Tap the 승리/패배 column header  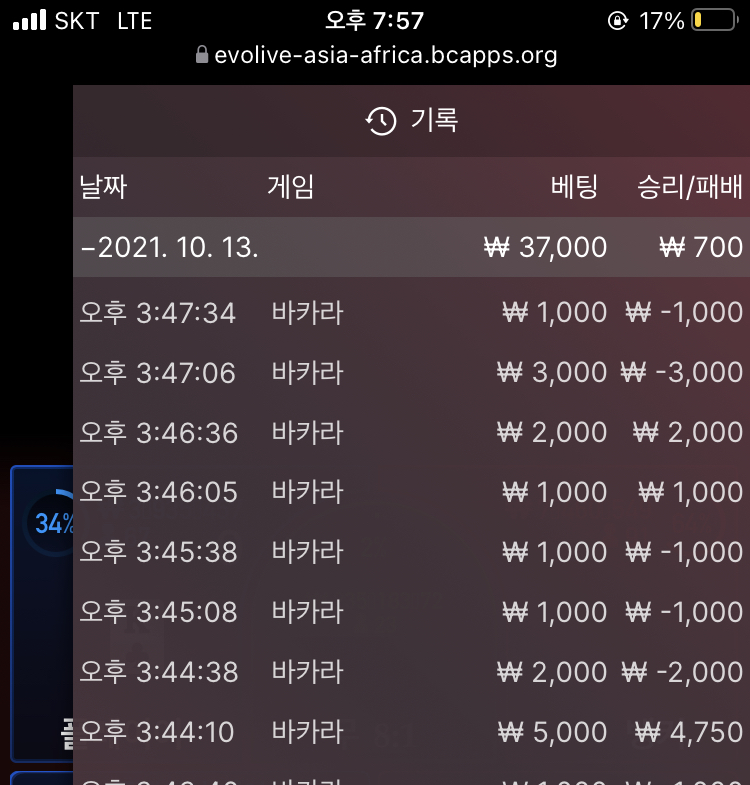pyautogui.click(x=690, y=187)
